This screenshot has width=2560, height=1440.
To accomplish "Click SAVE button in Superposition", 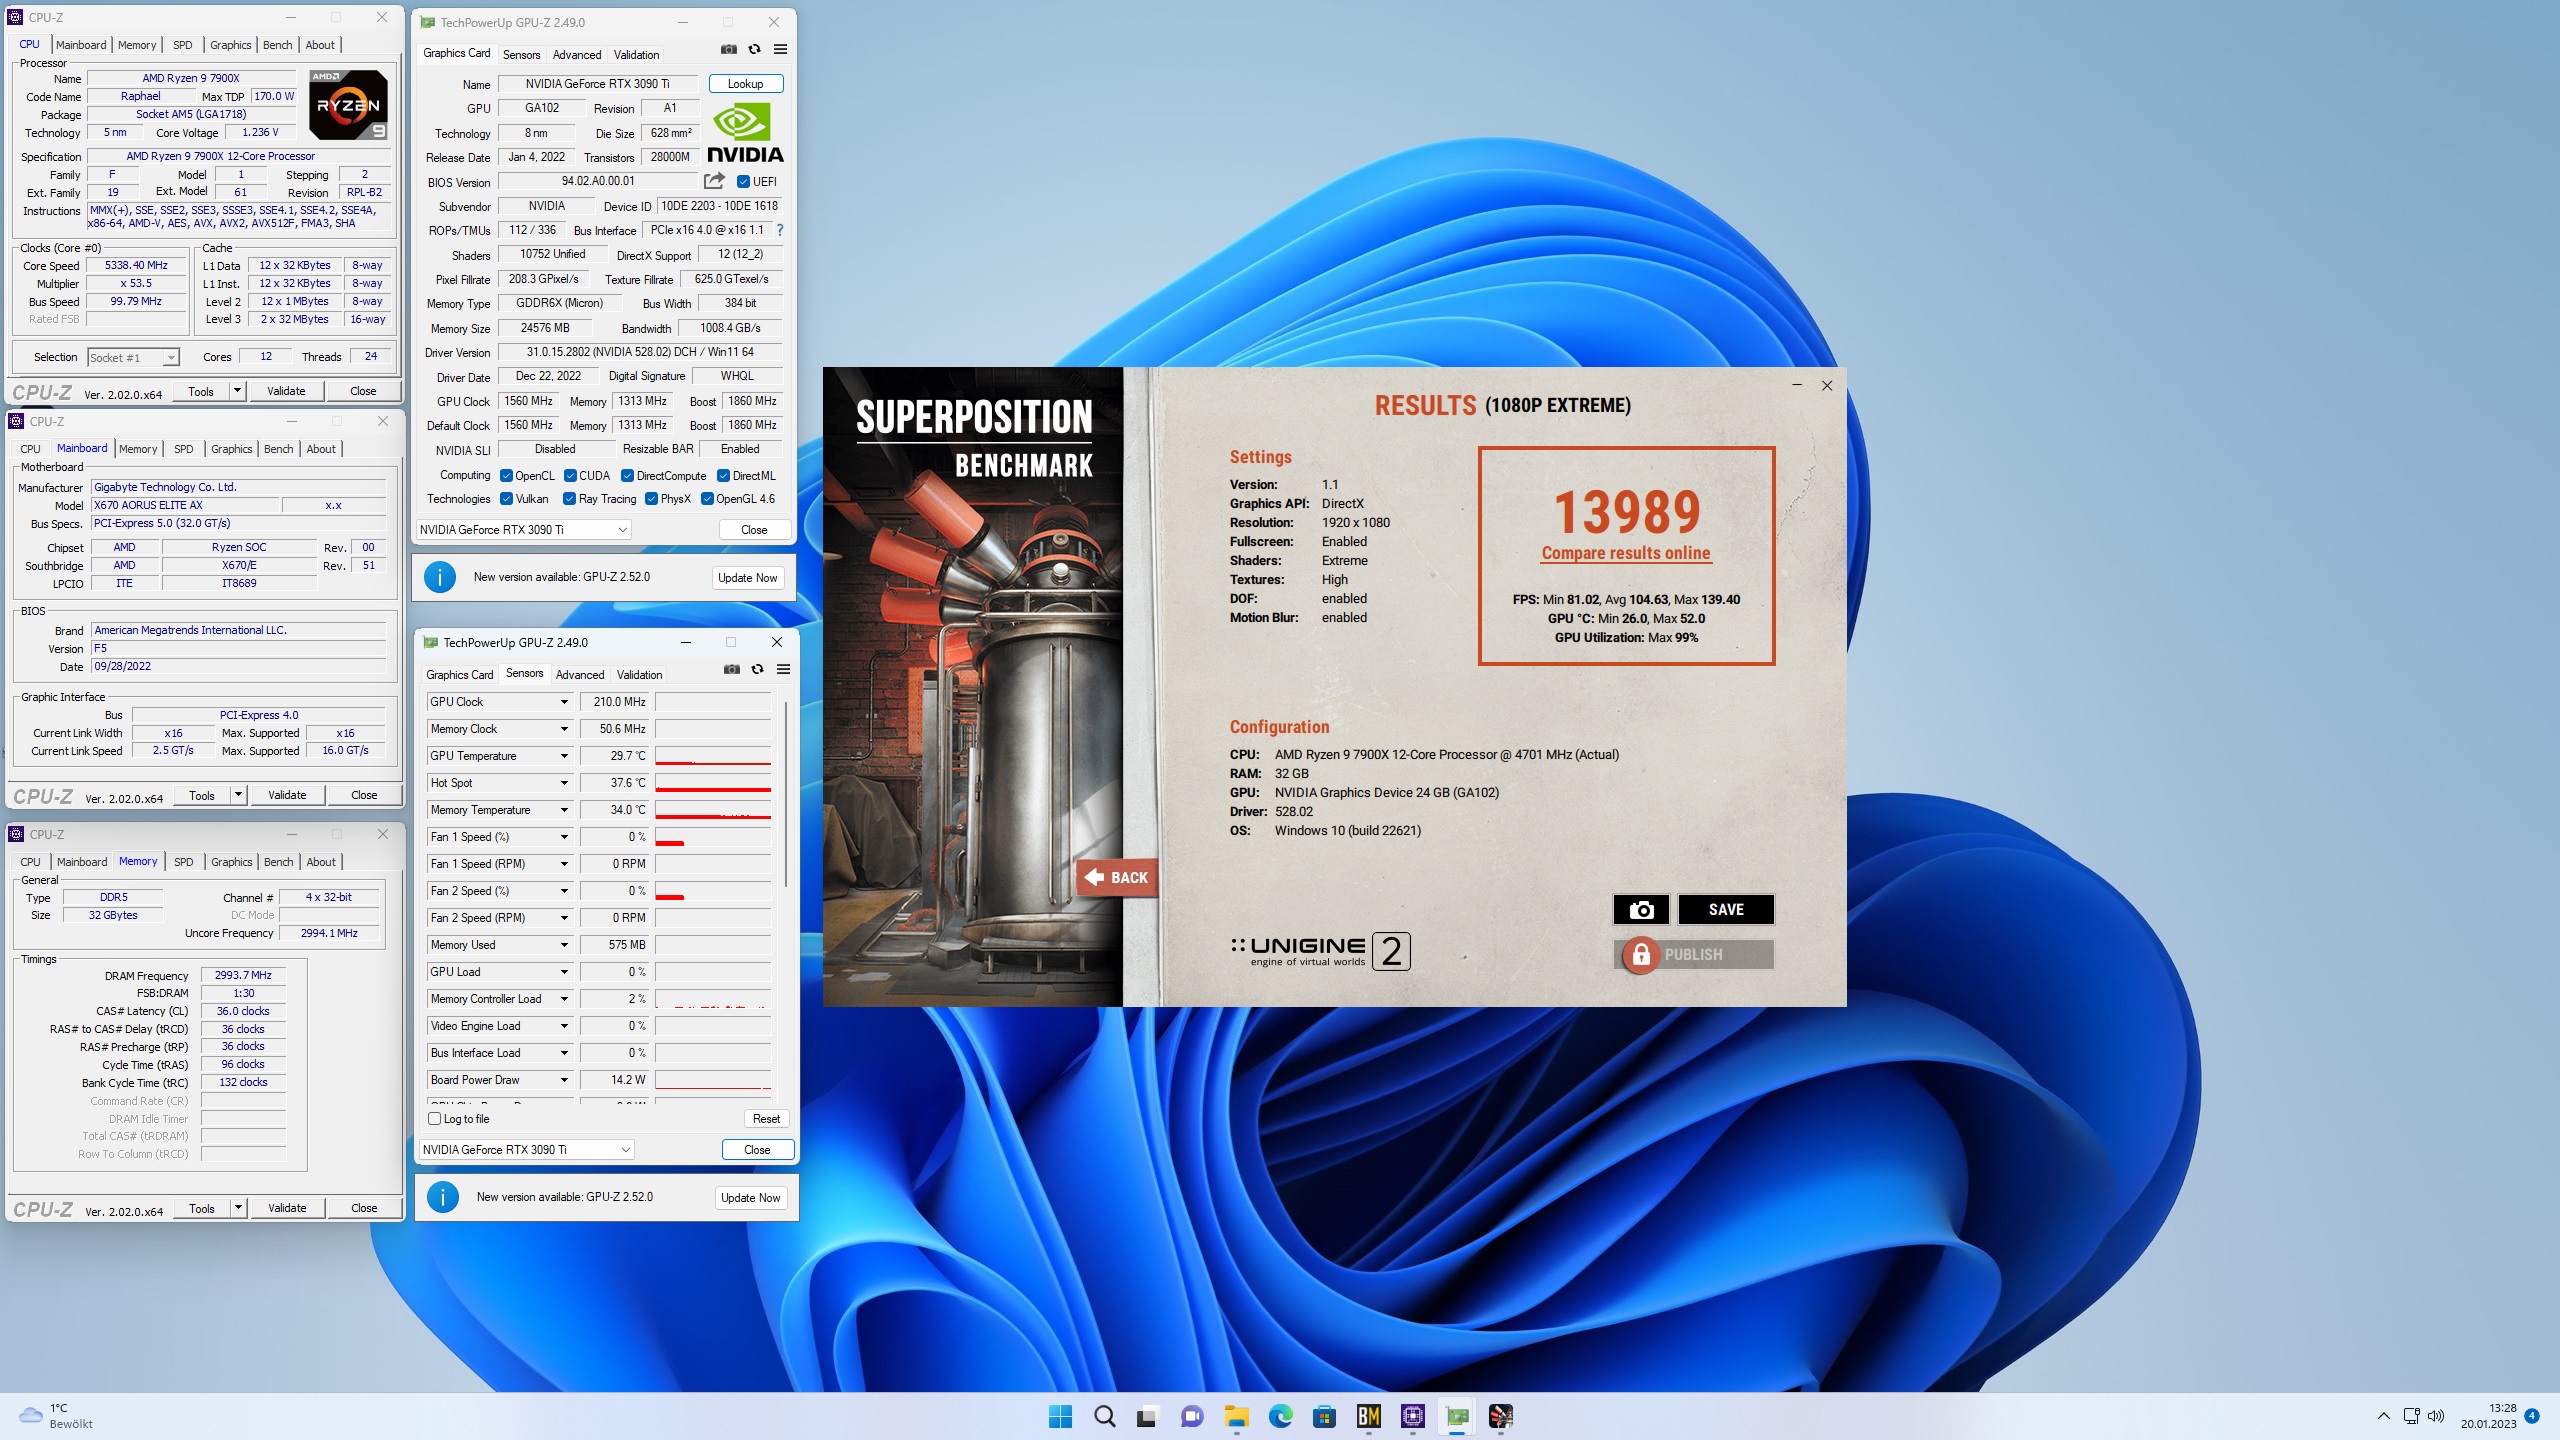I will tap(1726, 910).
